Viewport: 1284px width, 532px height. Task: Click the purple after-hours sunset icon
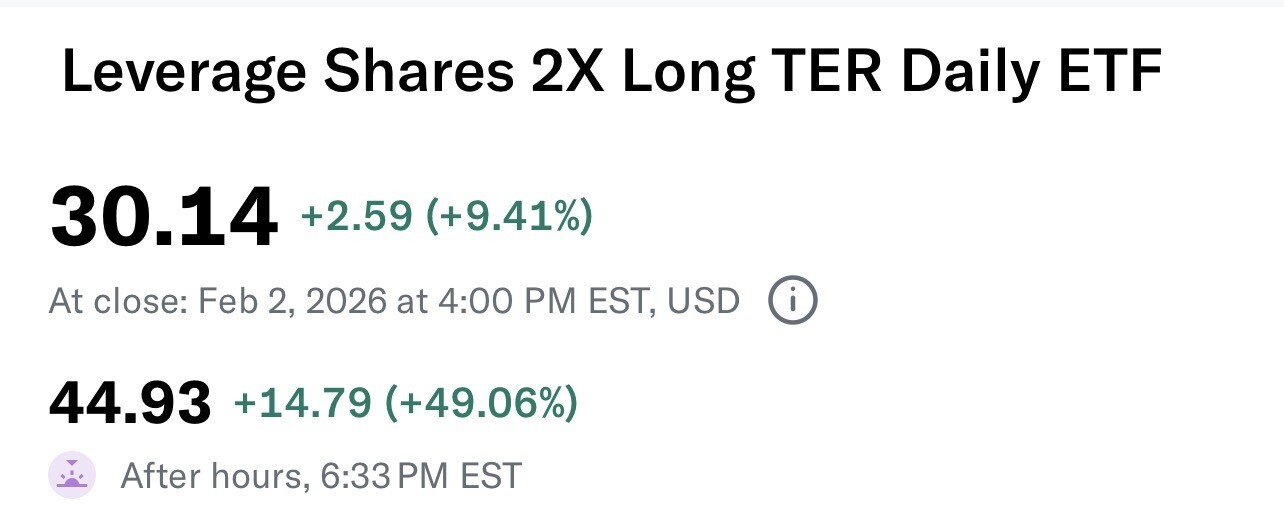tap(72, 475)
